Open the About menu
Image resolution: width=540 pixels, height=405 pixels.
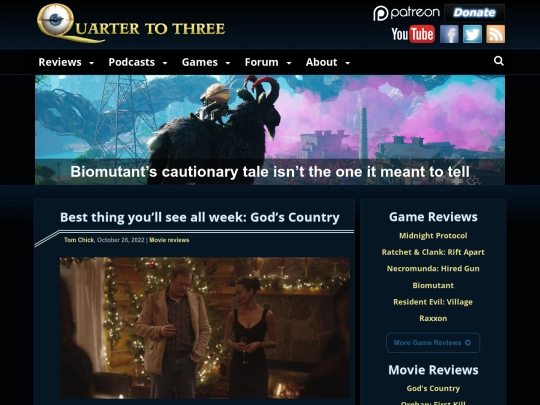[x=321, y=62]
